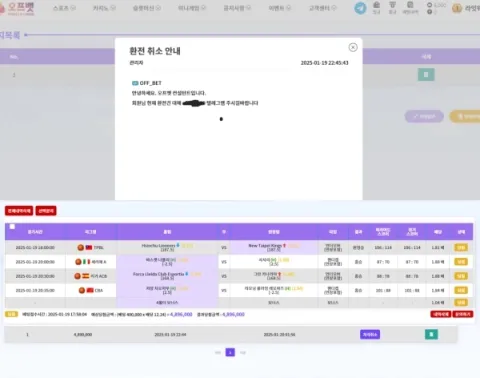The width and height of the screenshot is (480, 378).
Task: Click the 환전 취소 안내 popup title
Action: click(x=155, y=51)
